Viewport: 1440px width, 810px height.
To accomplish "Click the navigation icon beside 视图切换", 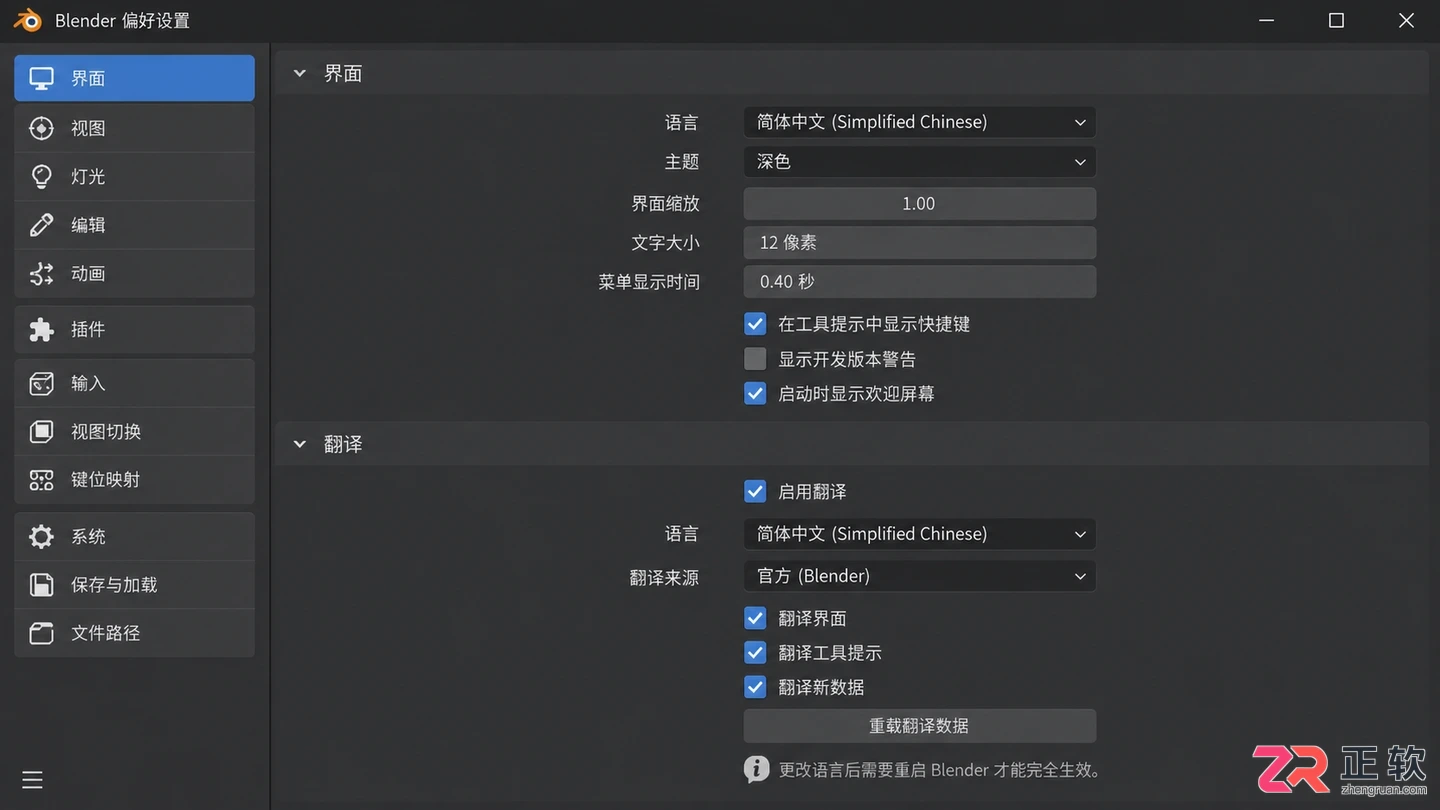I will coord(41,432).
